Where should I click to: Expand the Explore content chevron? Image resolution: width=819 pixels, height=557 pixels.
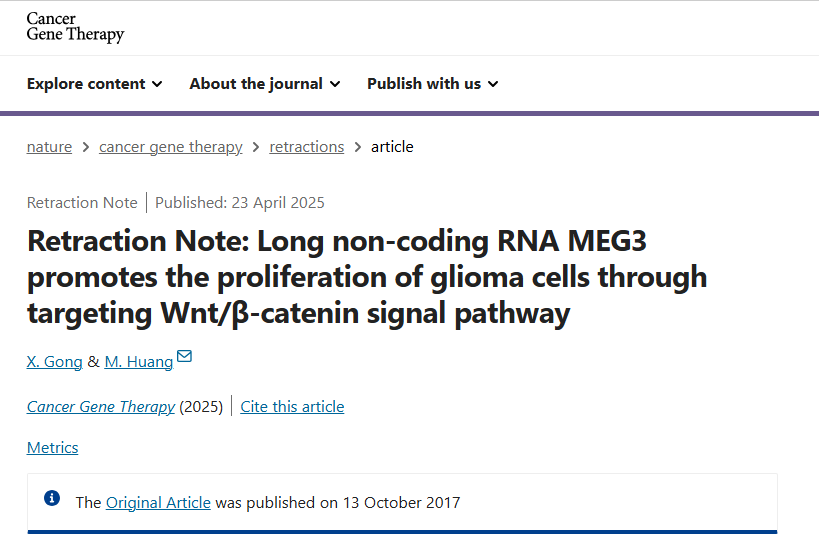pyautogui.click(x=157, y=84)
